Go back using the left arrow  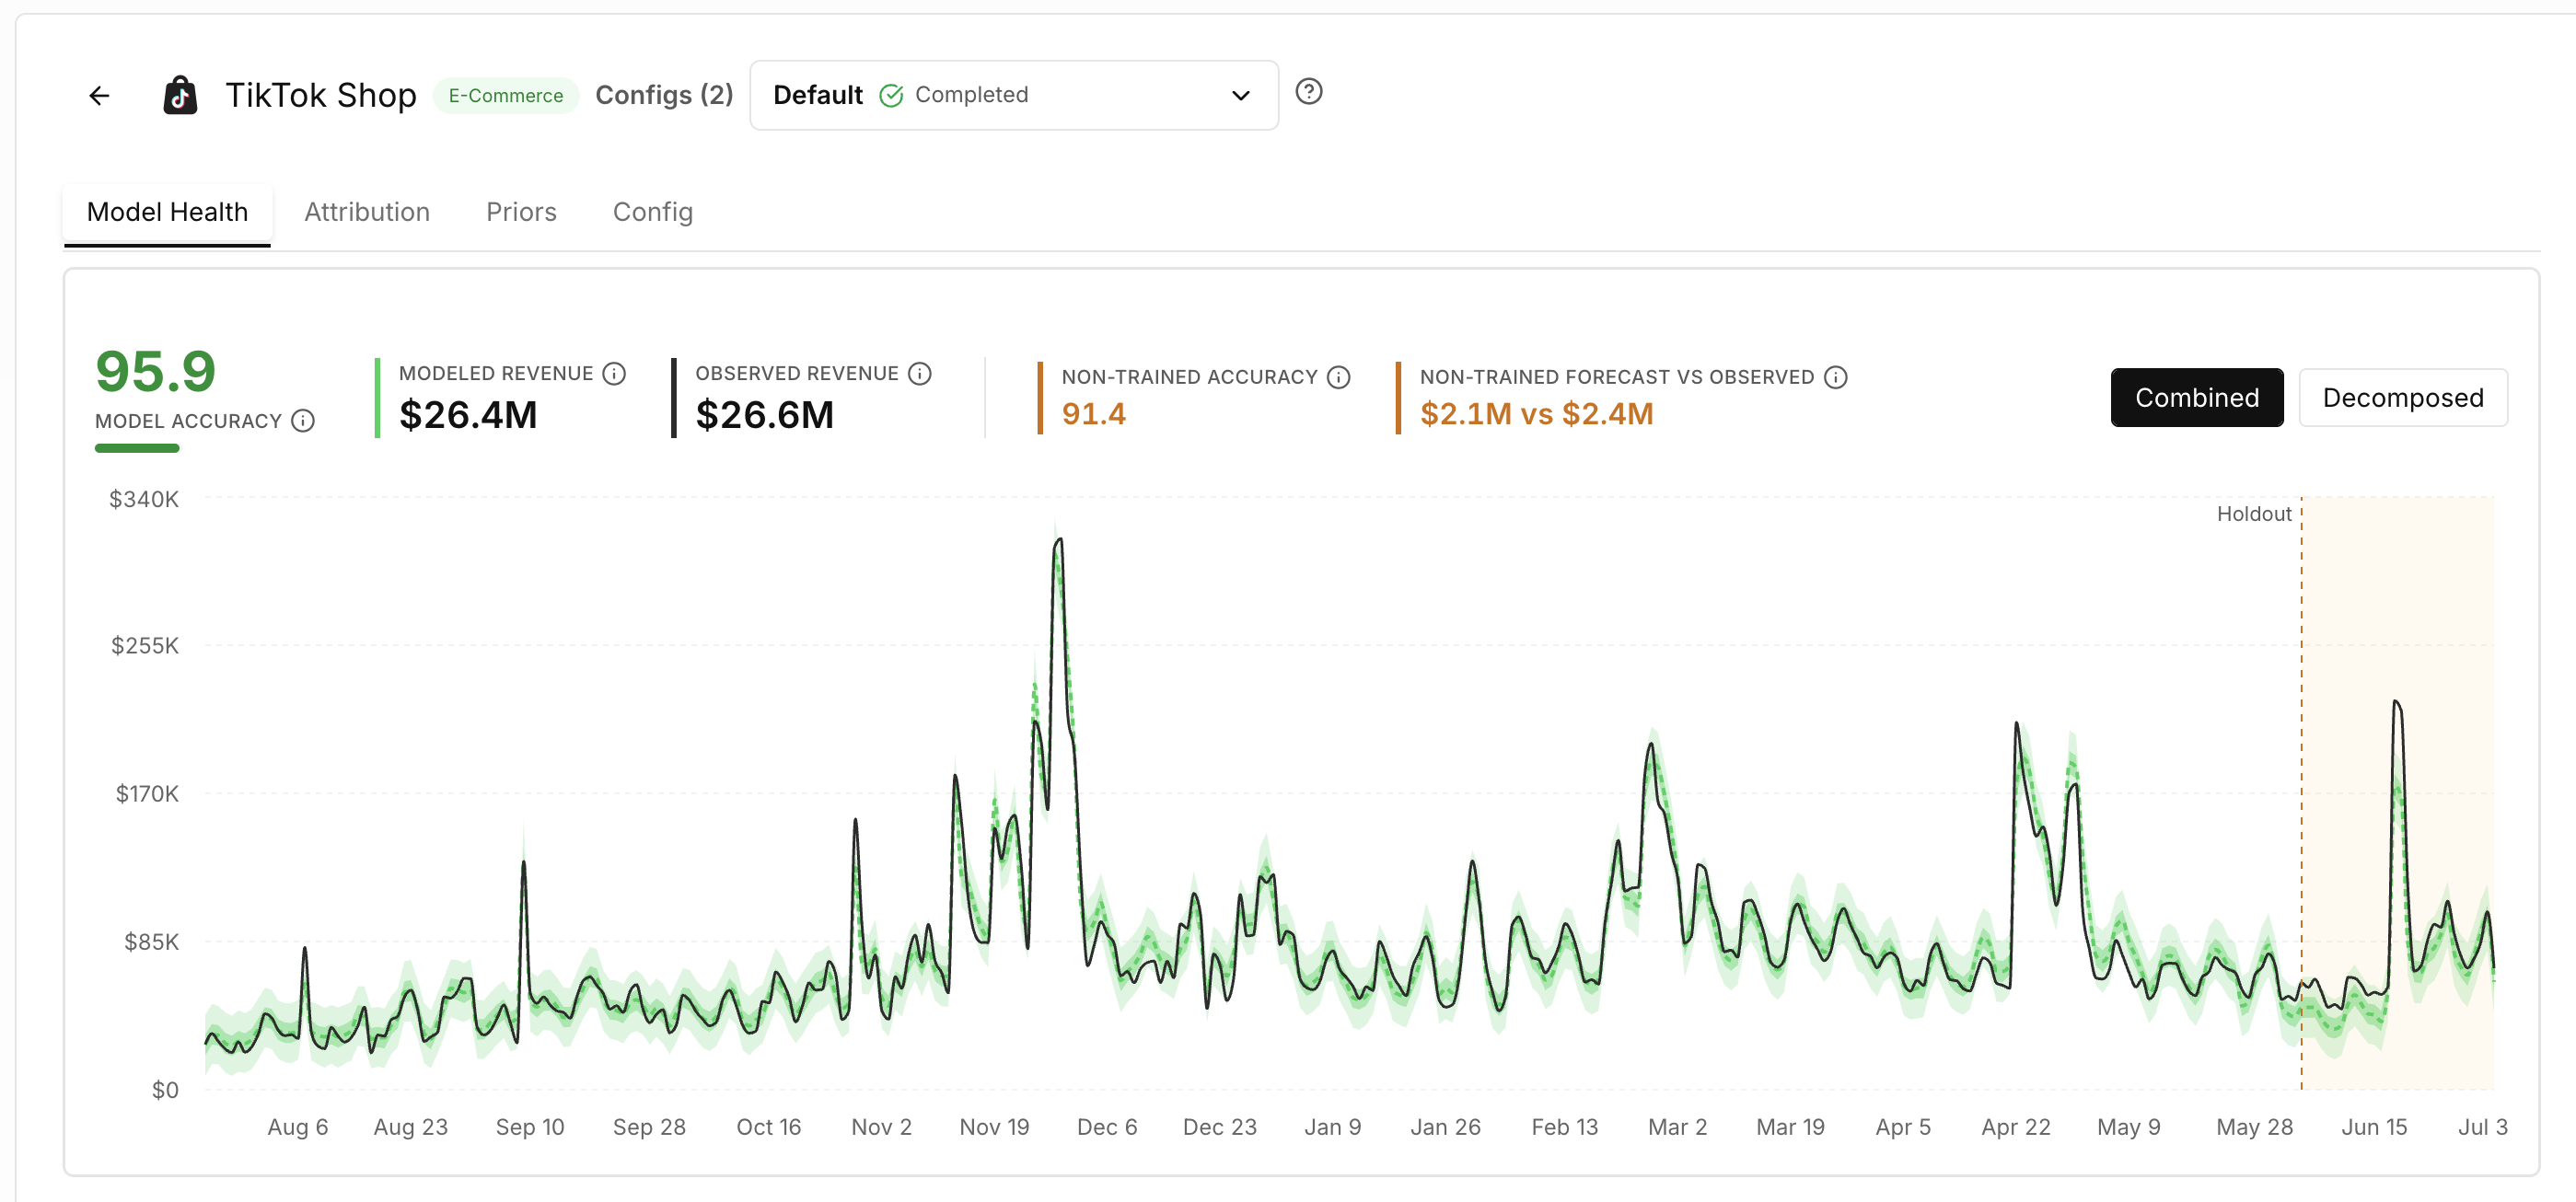pos(99,95)
